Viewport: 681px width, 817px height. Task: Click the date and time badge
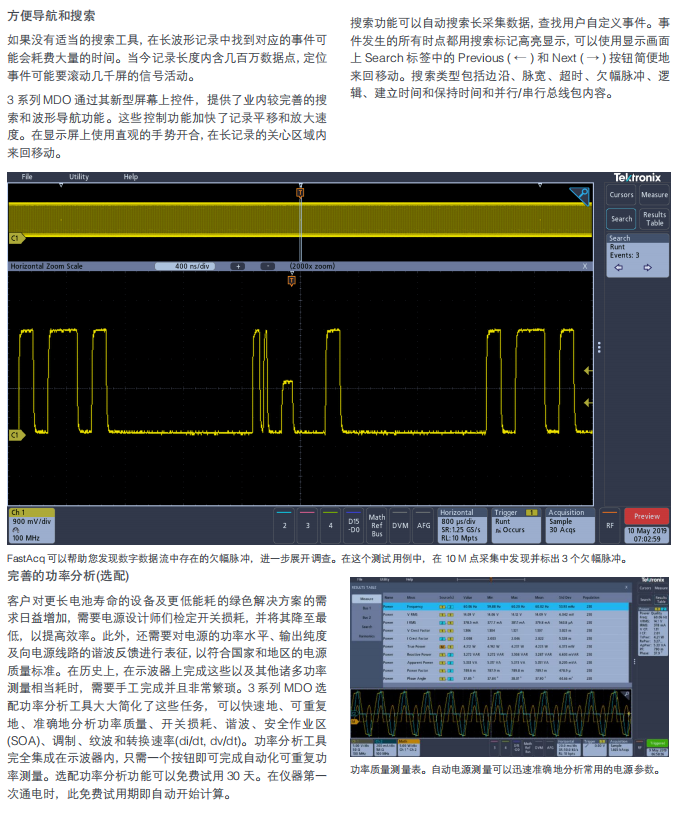(x=647, y=535)
